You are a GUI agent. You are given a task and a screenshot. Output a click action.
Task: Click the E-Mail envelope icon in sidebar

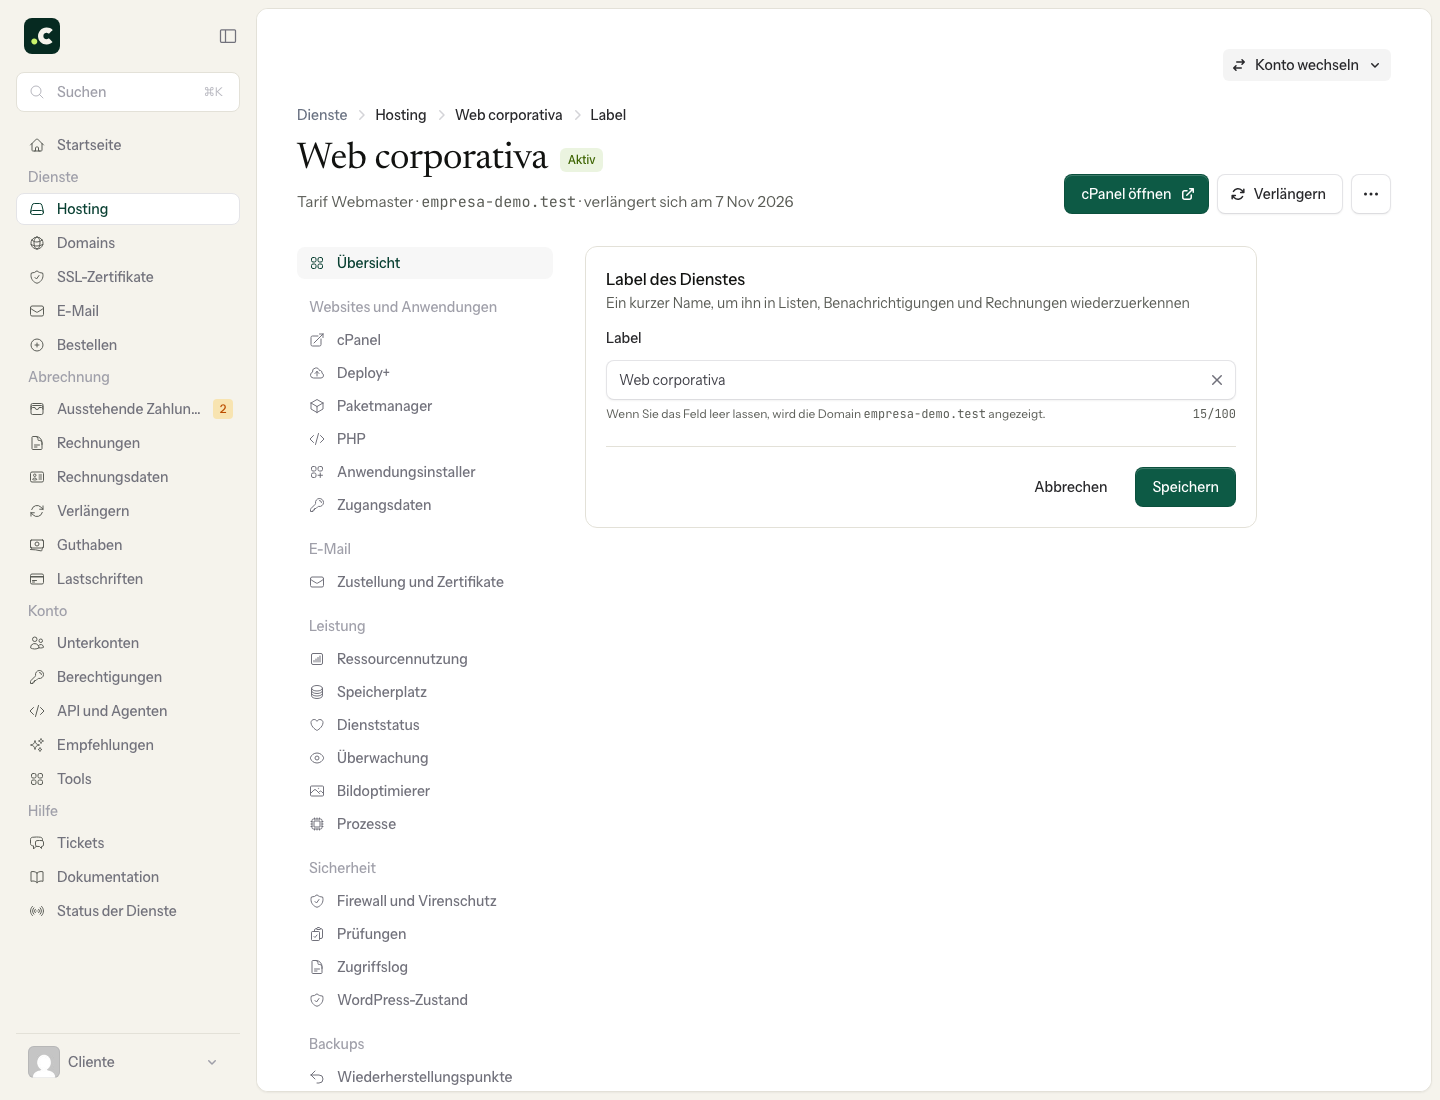point(37,311)
